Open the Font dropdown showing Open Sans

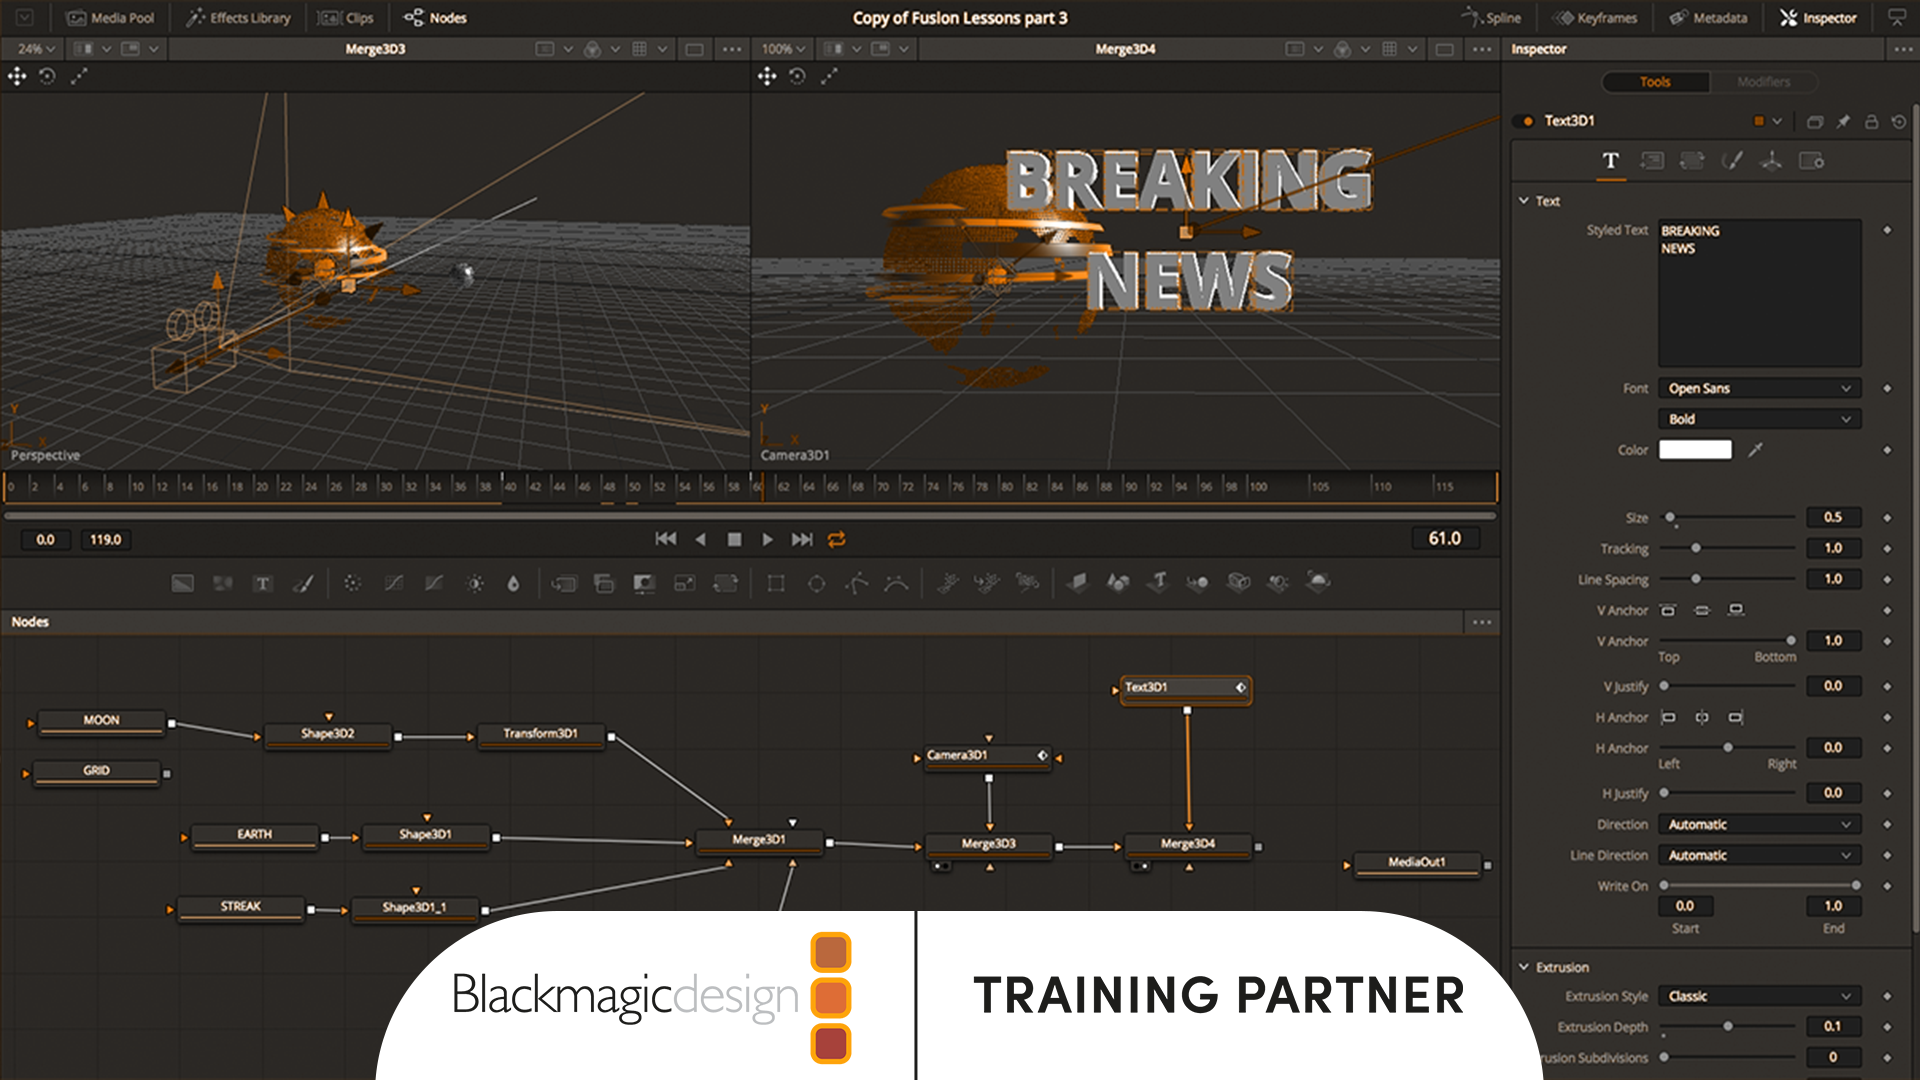pyautogui.click(x=1759, y=388)
